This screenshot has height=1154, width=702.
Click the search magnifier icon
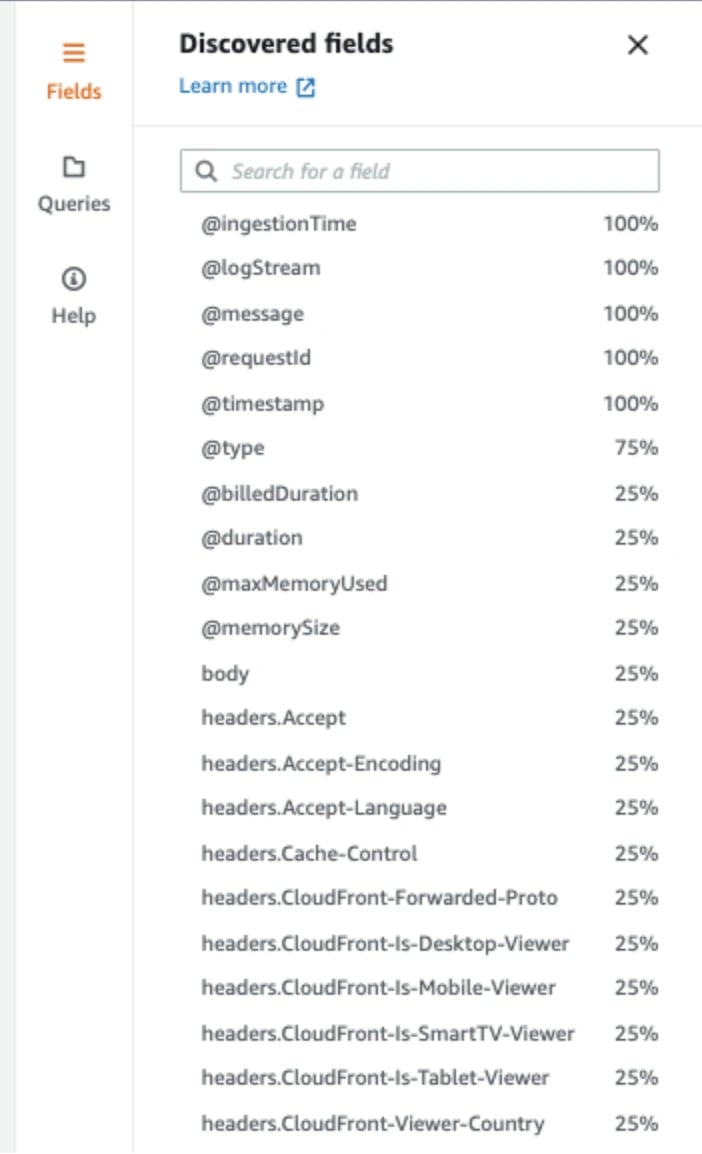[206, 171]
